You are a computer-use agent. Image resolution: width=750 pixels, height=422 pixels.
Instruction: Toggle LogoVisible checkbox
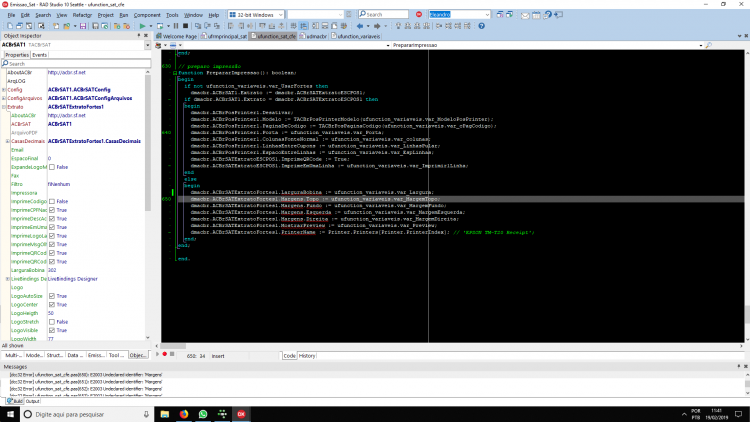click(x=52, y=331)
